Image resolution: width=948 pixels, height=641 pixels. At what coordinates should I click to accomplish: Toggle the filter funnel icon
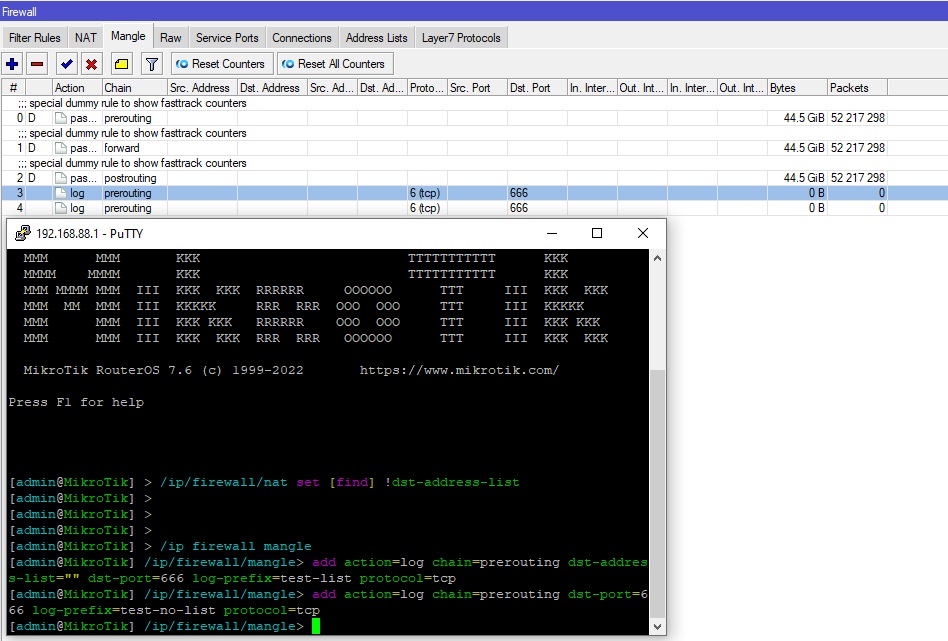click(x=151, y=63)
